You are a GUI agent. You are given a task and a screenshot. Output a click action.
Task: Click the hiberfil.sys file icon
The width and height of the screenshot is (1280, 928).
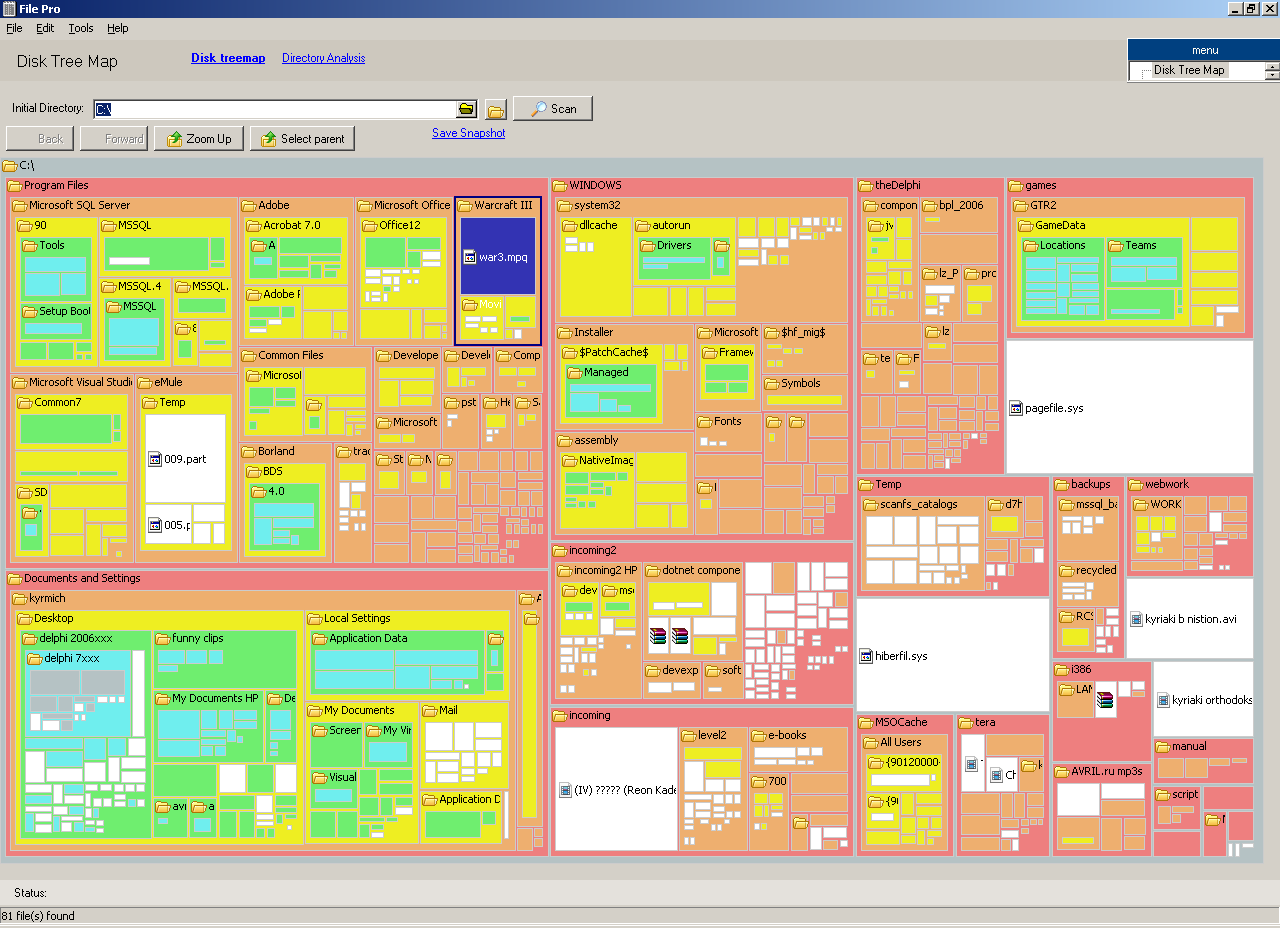pyautogui.click(x=866, y=656)
